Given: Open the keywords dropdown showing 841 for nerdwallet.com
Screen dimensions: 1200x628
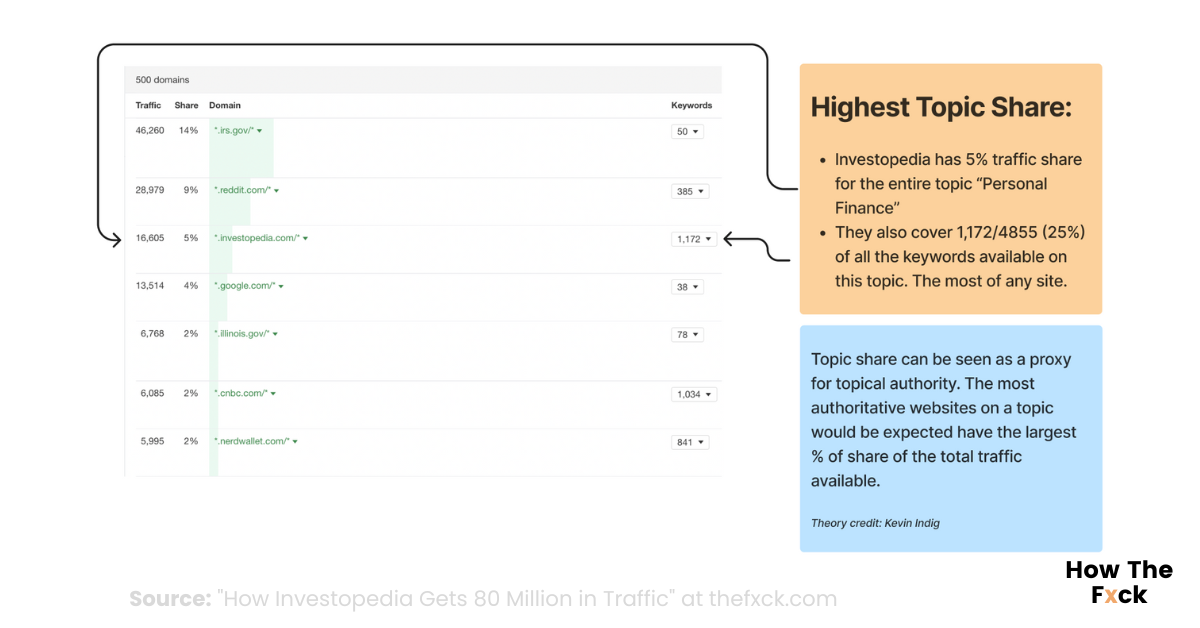Looking at the screenshot, I should (x=690, y=441).
